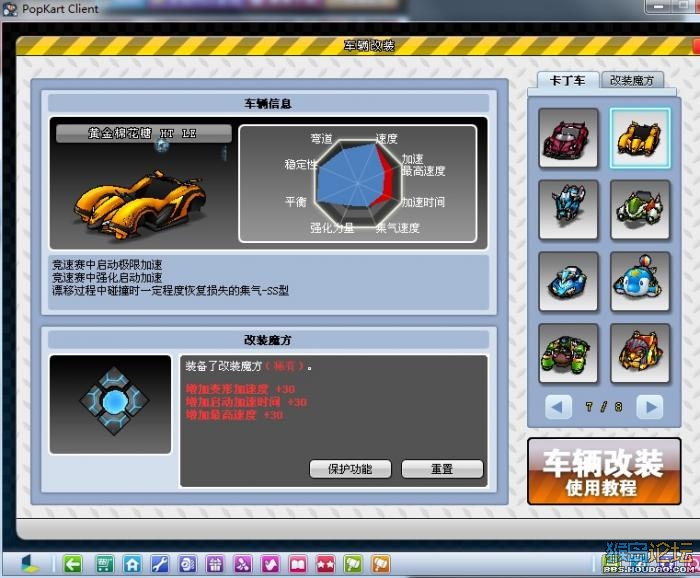Select the green and white kart thumbnail
The width and height of the screenshot is (700, 578).
640,210
